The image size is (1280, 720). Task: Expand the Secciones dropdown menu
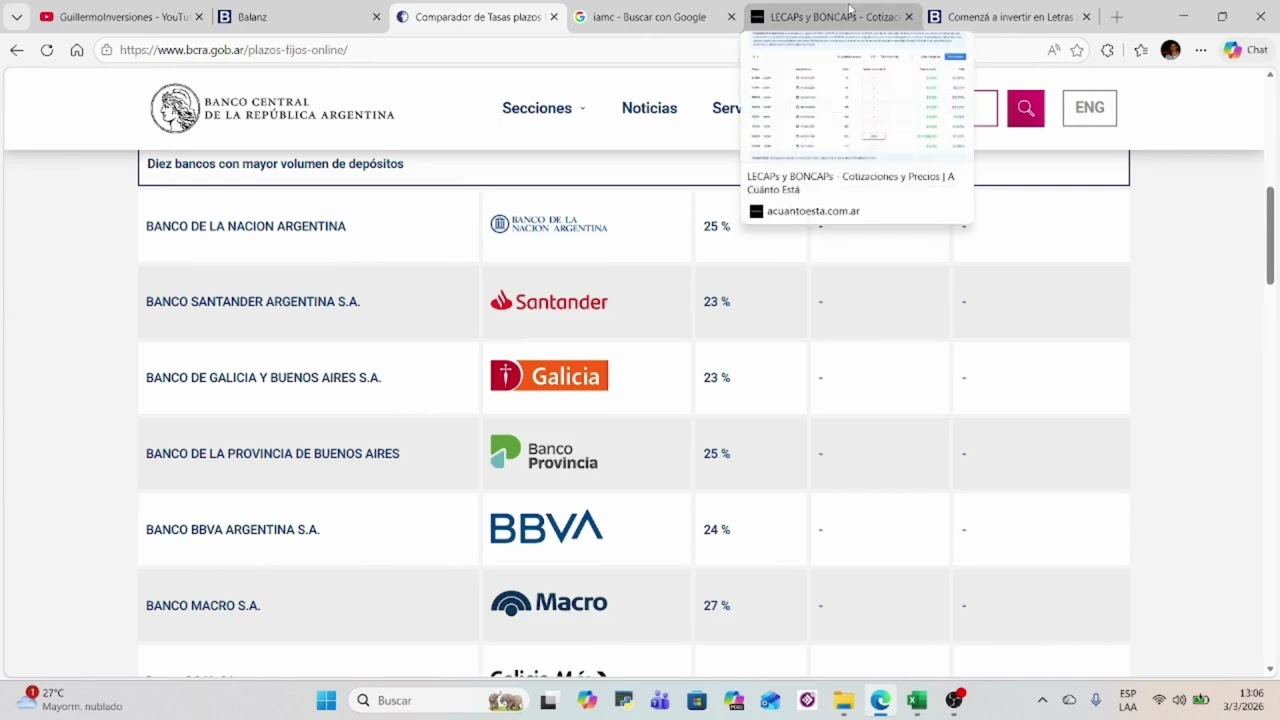[x=544, y=108]
